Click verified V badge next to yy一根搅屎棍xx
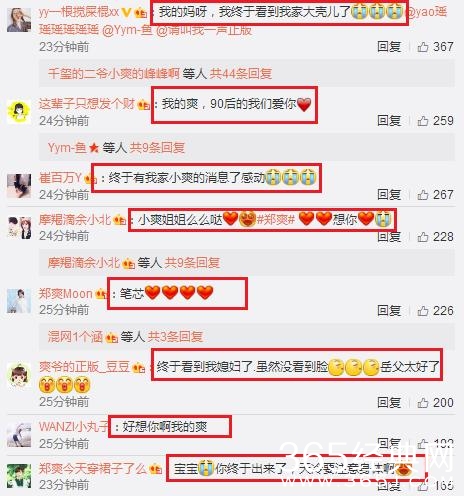The height and width of the screenshot is (496, 464). (x=126, y=13)
